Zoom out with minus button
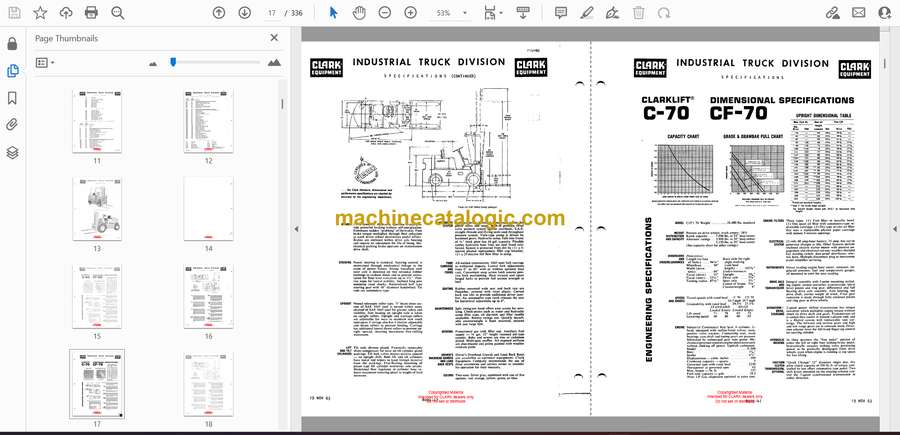900x435 pixels. [x=385, y=13]
